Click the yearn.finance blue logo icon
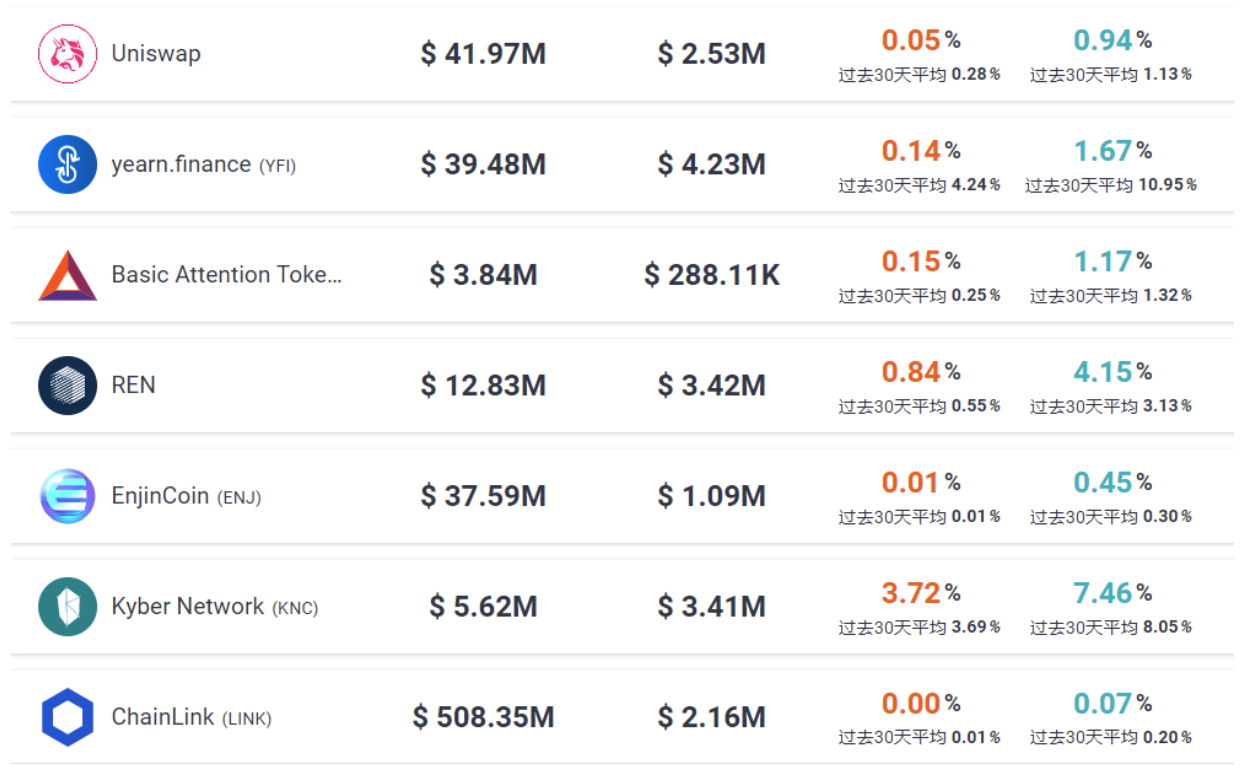Image resolution: width=1250 pixels, height=778 pixels. [68, 165]
